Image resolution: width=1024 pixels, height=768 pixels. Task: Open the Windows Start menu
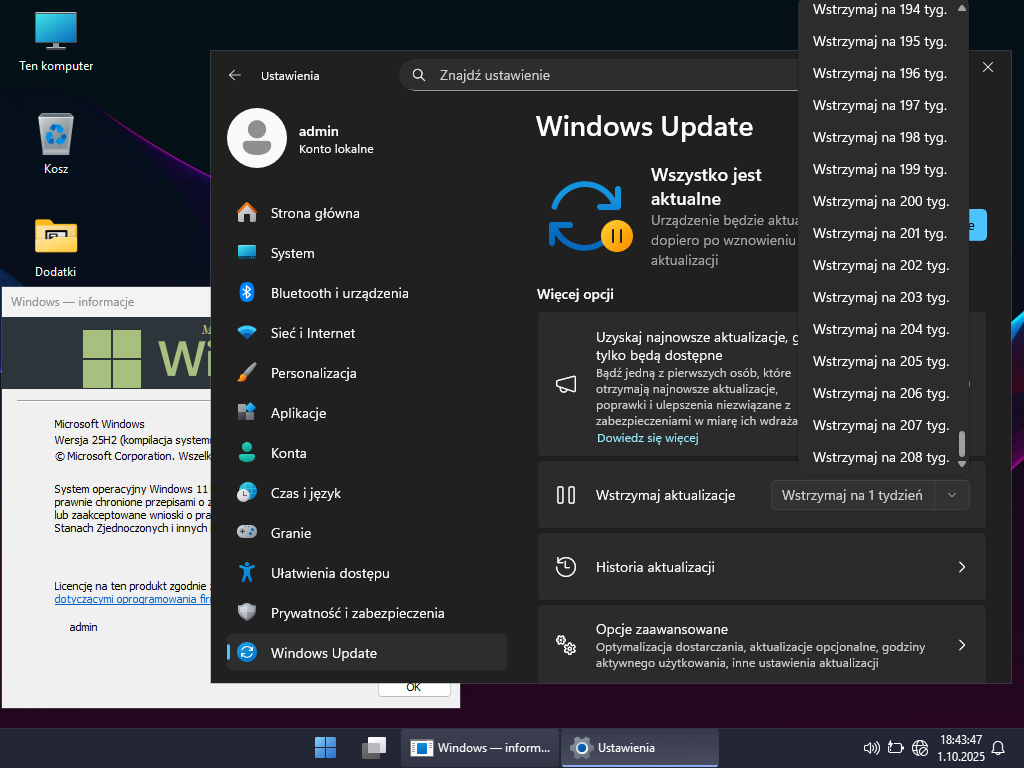[325, 747]
